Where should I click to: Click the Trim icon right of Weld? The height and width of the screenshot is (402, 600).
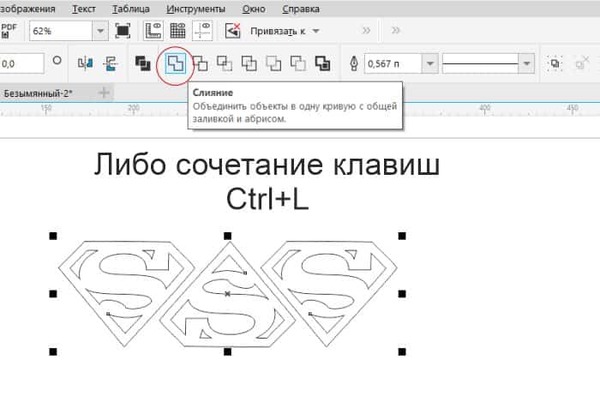tap(200, 64)
